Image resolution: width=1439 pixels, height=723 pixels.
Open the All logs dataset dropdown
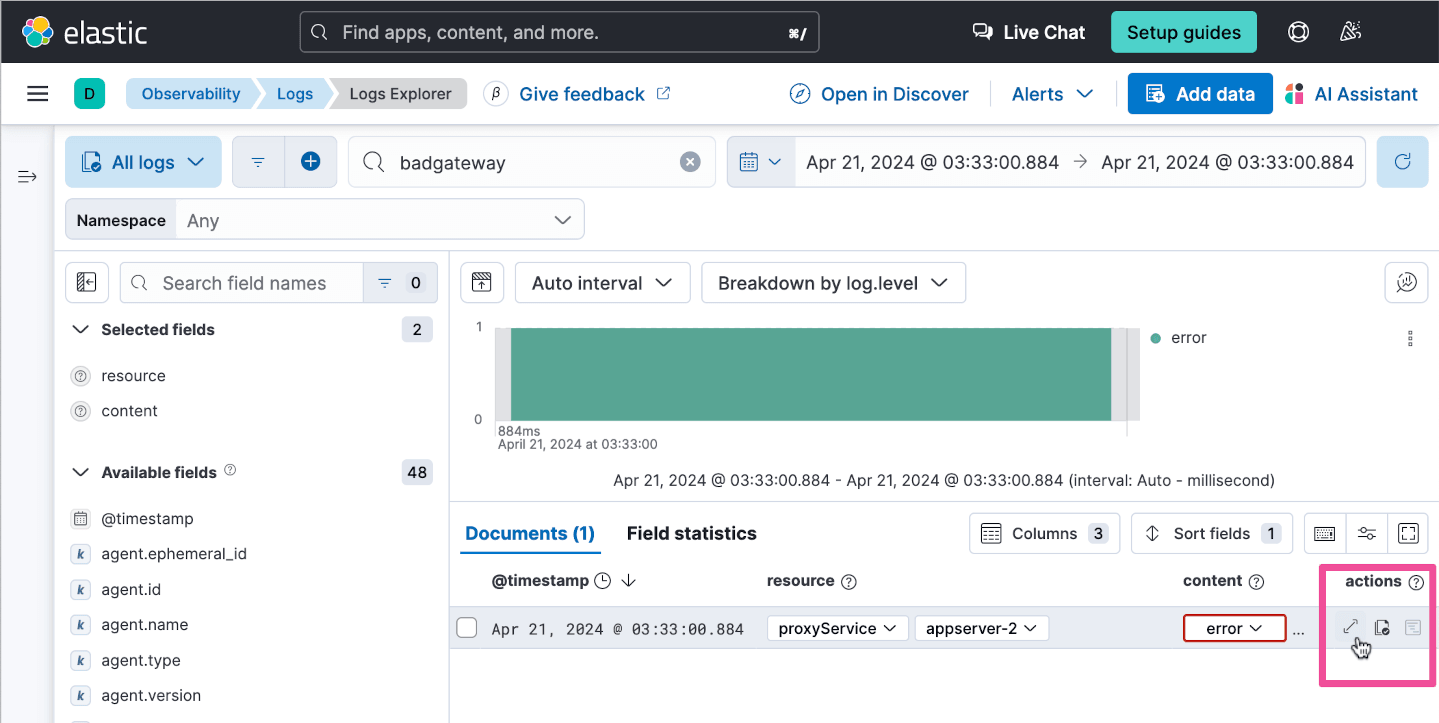pos(143,162)
